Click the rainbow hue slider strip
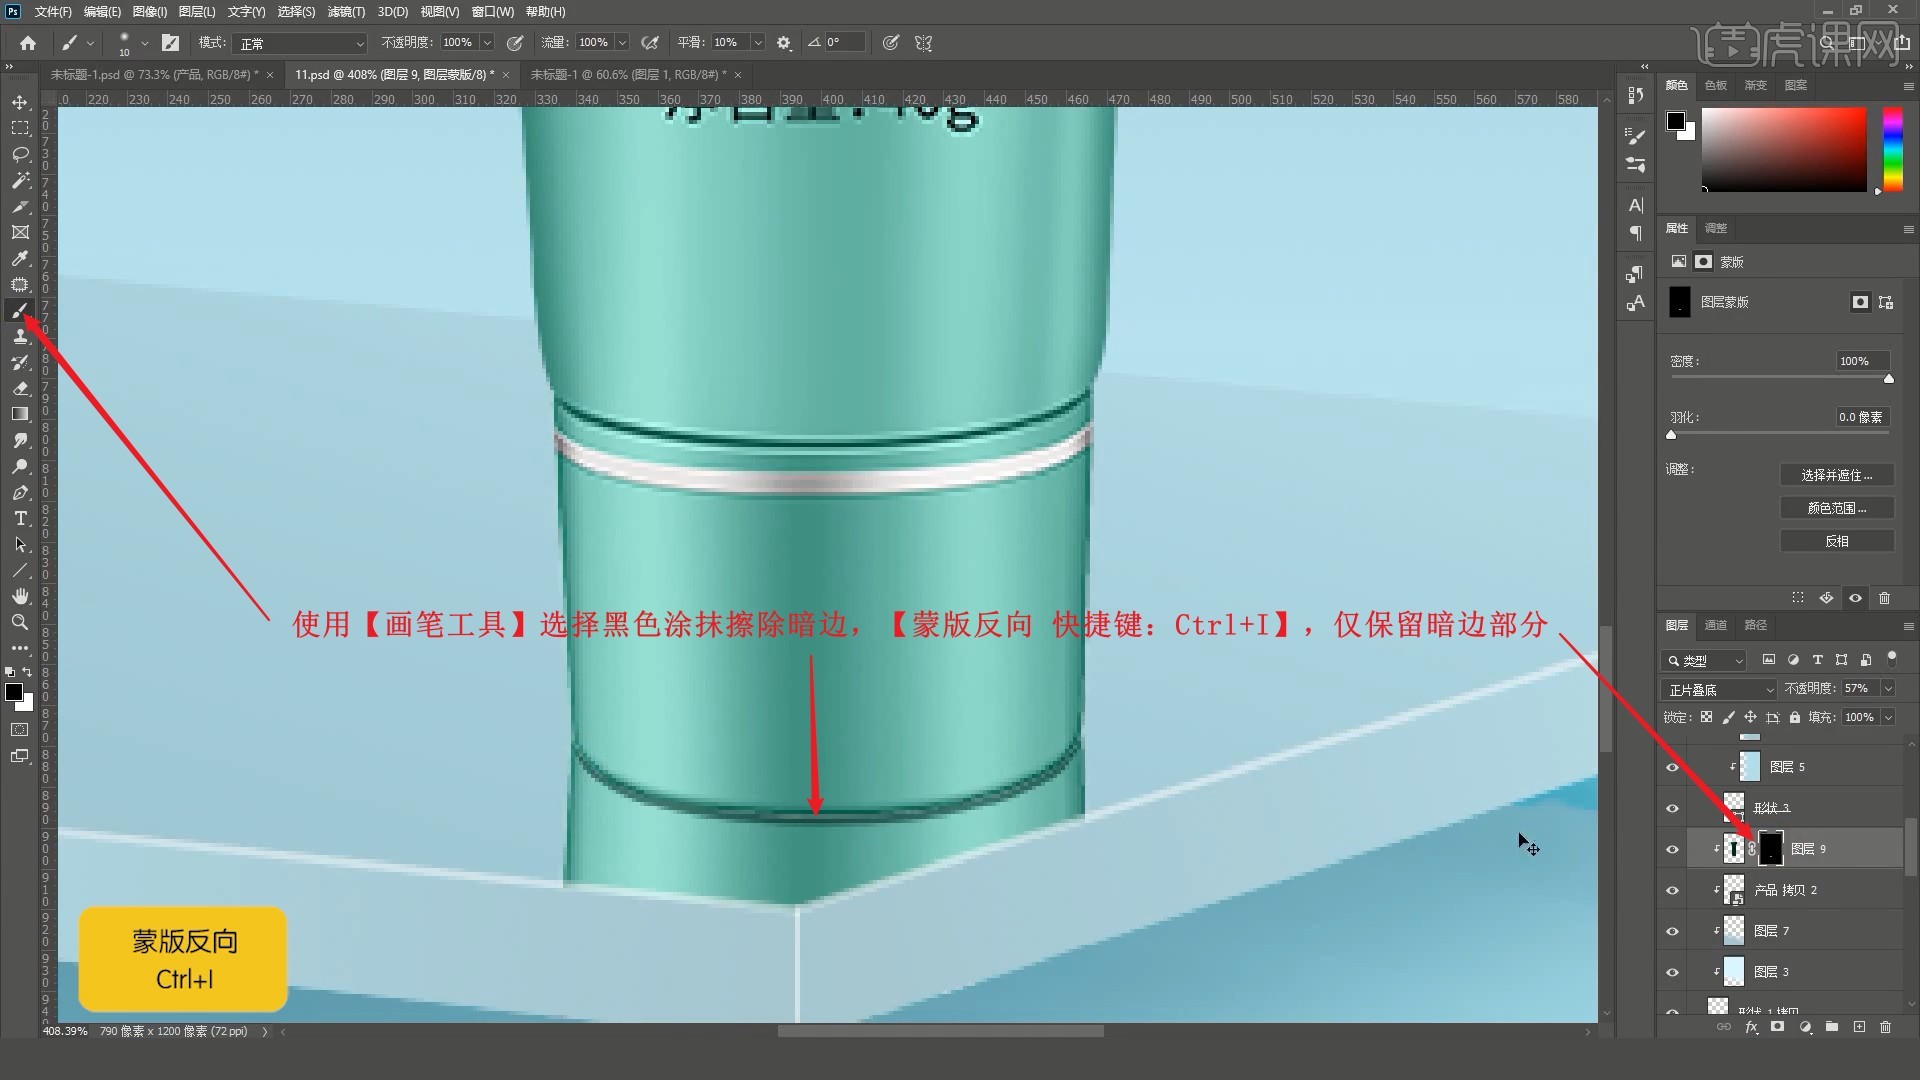The image size is (1920, 1080). click(1892, 148)
